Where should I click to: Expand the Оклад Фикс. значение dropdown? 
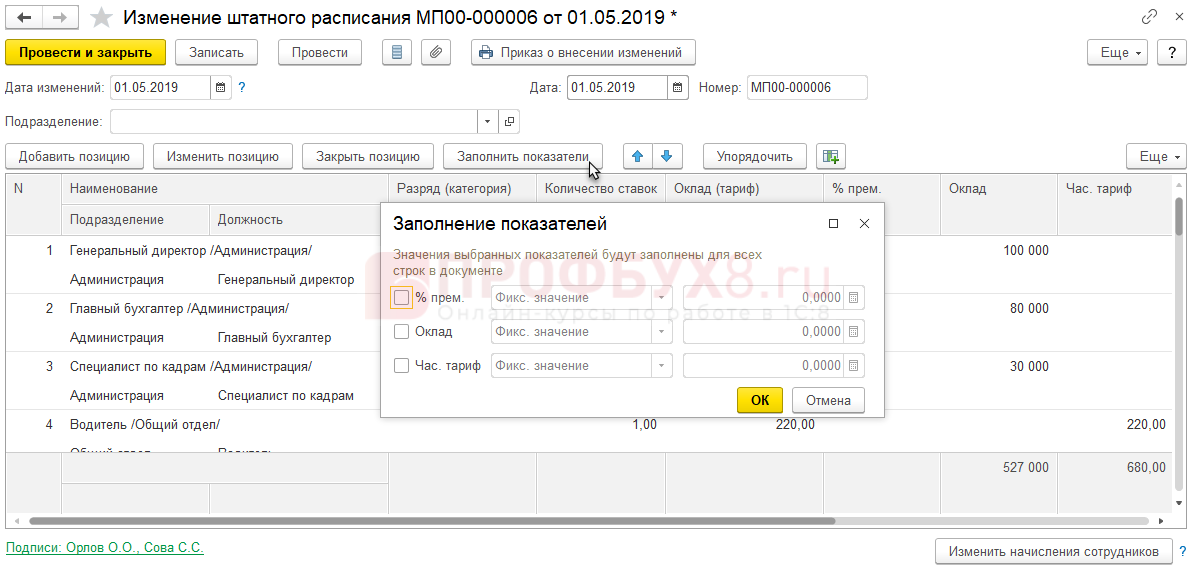tap(662, 332)
